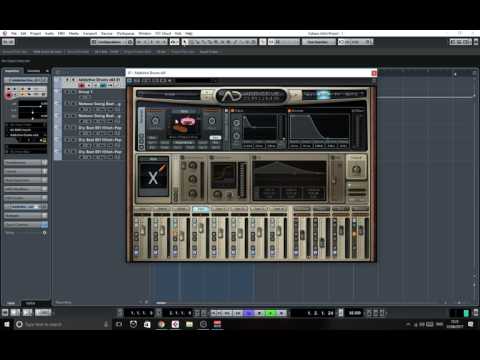Select the Addictive Drums x64 01 track
Image resolution: width=480 pixels, height=360 pixels.
pos(99,80)
